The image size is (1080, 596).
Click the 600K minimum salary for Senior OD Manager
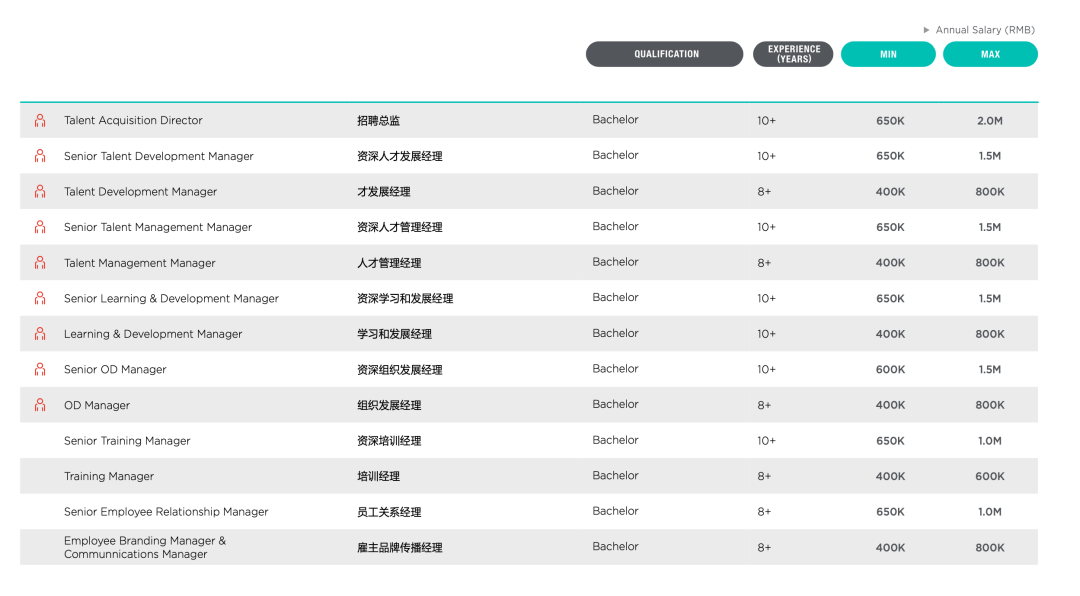pyautogui.click(x=890, y=369)
